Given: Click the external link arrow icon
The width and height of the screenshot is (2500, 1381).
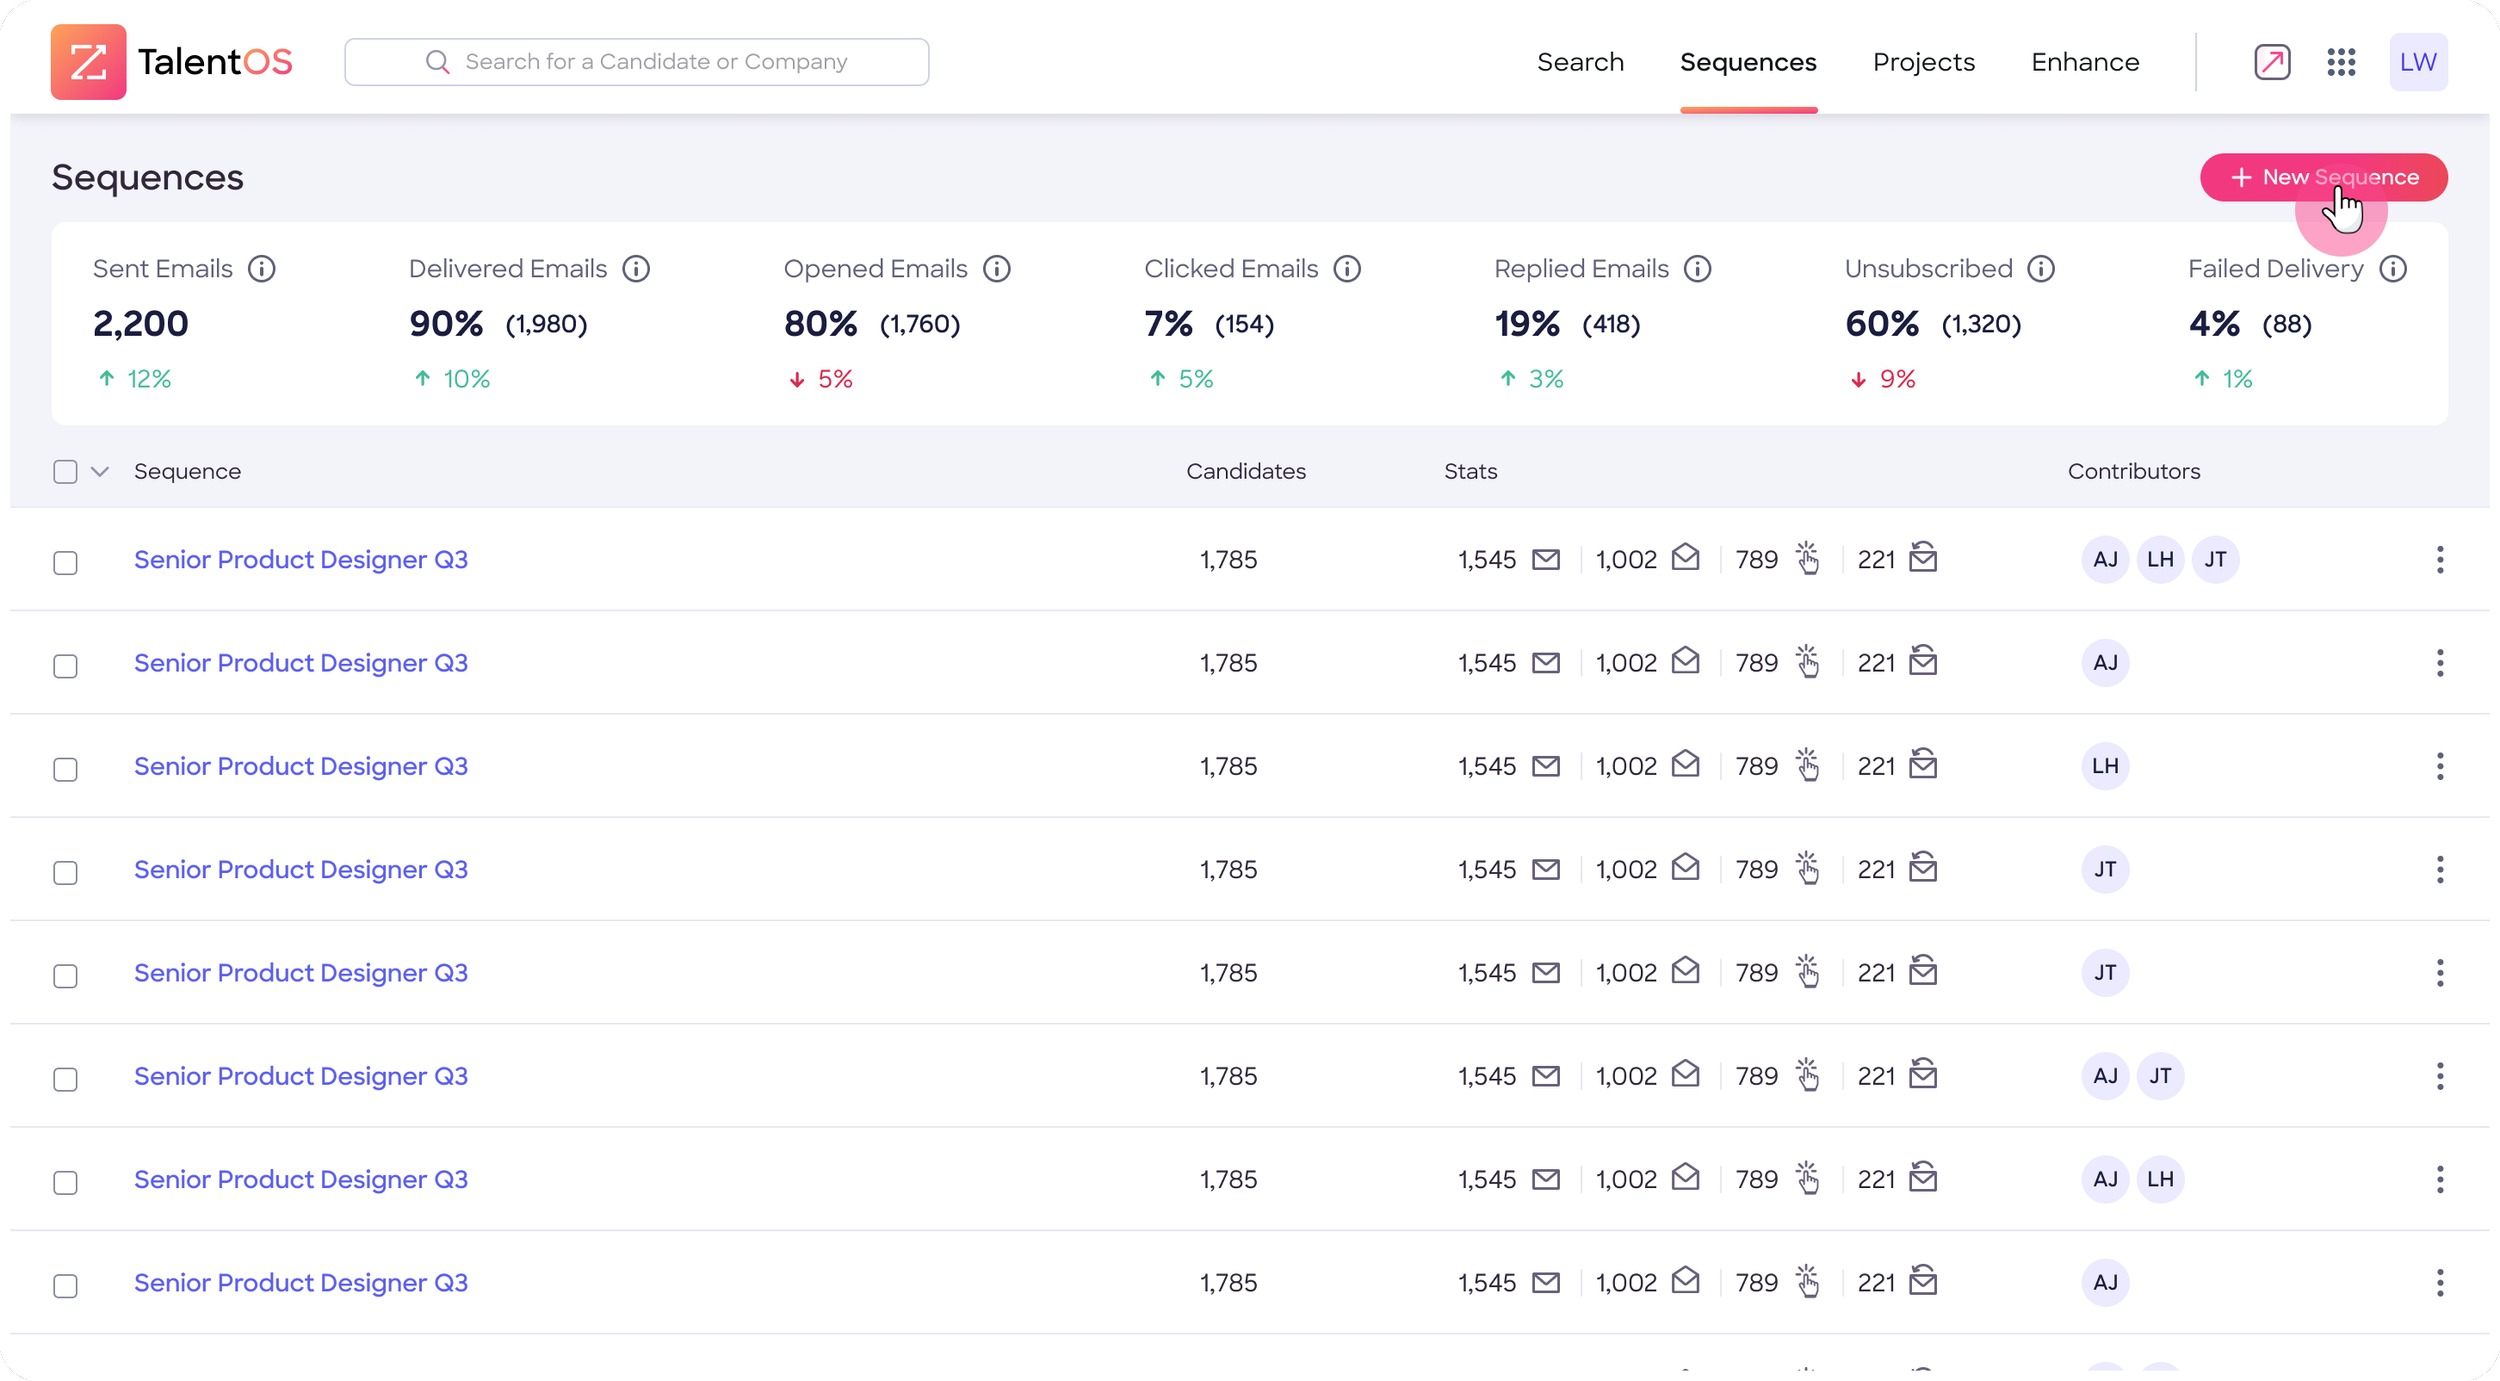Looking at the screenshot, I should coord(2272,62).
